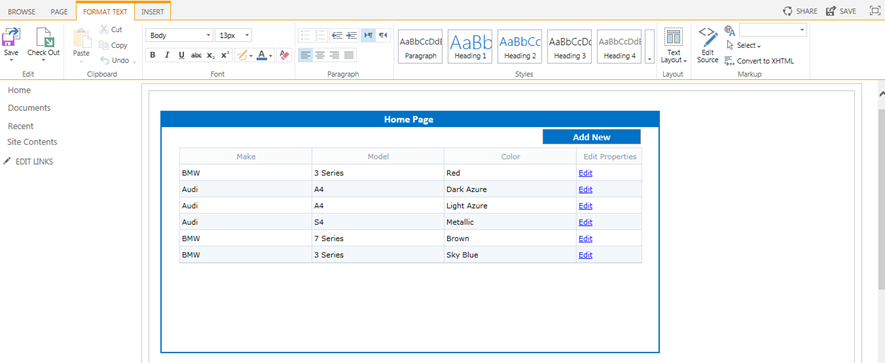Toggle italic formatting
885x363 pixels.
click(167, 55)
